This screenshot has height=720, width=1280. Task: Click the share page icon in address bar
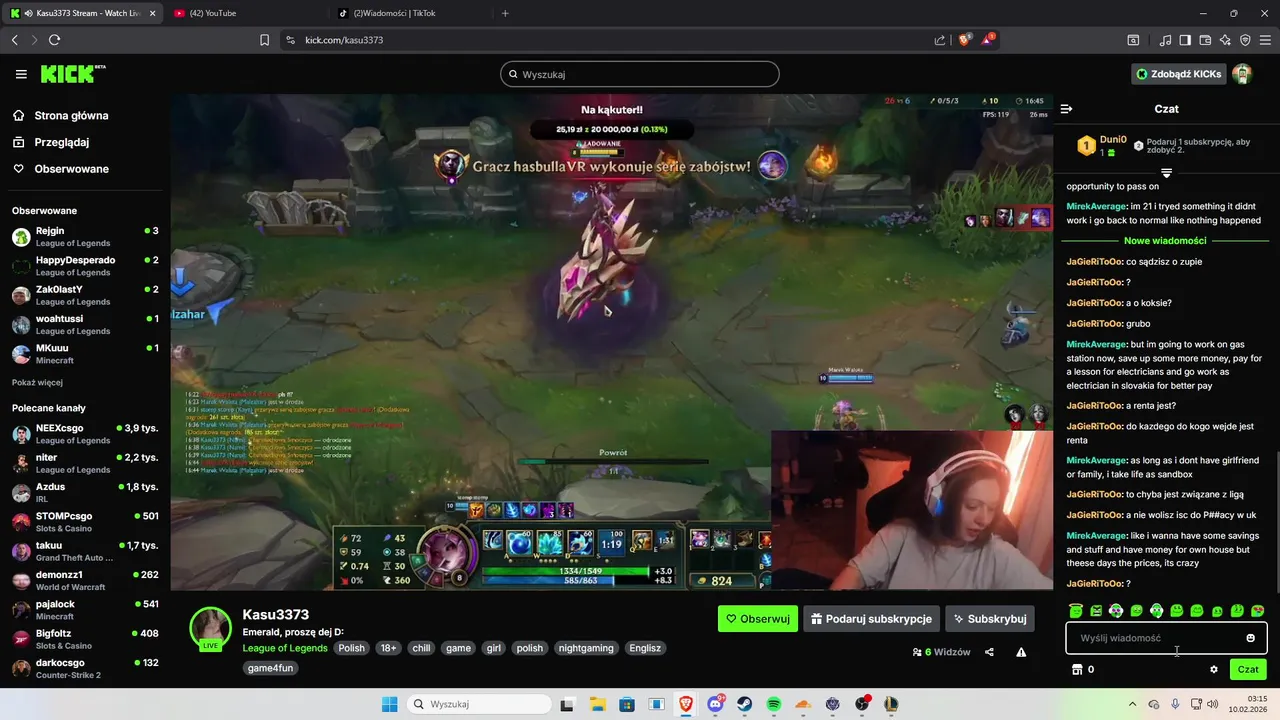click(940, 40)
